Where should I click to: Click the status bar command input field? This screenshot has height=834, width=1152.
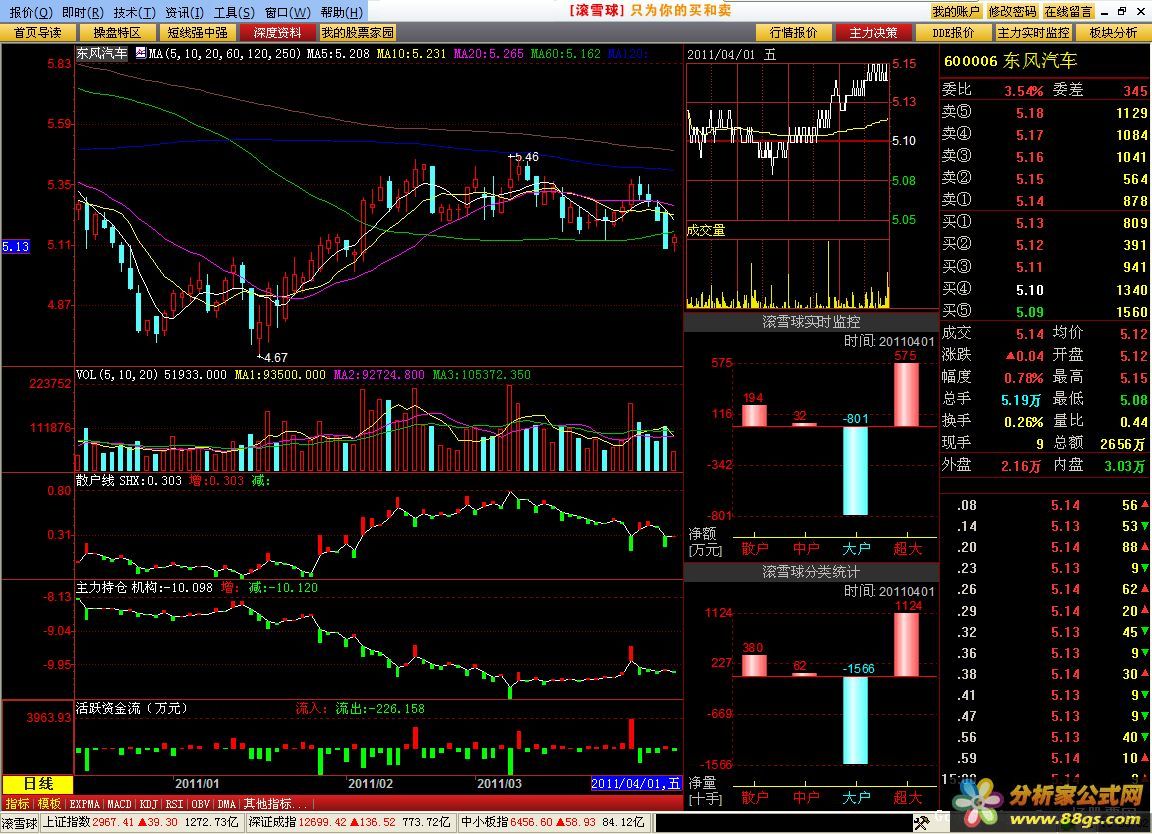coord(782,823)
